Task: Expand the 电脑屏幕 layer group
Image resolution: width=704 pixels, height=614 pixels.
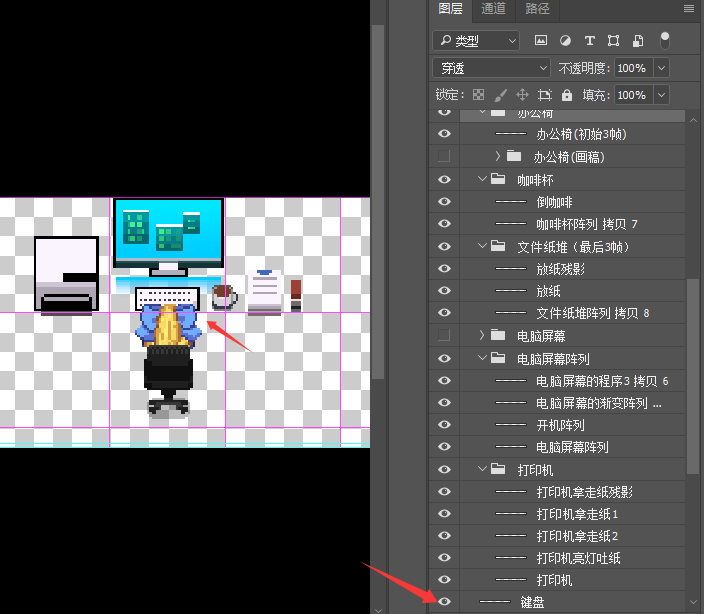Action: coord(482,335)
